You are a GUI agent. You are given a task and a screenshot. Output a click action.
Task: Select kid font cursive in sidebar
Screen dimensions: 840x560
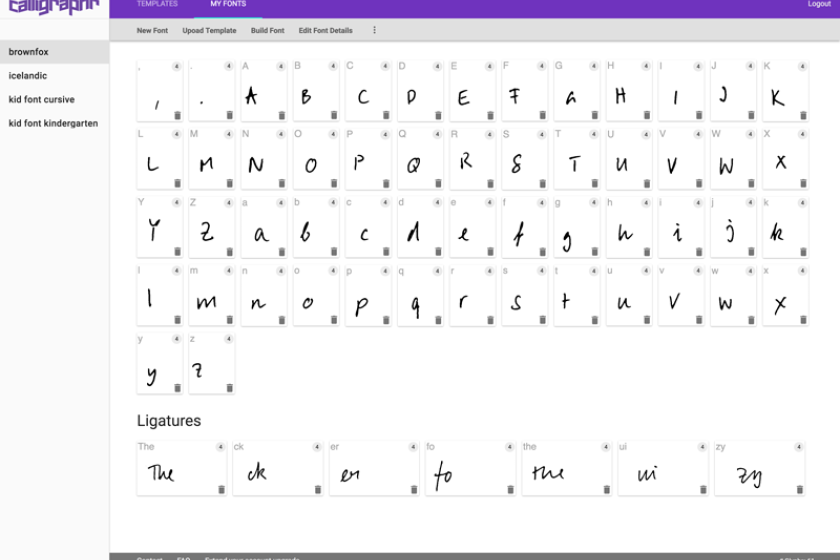coord(55,99)
